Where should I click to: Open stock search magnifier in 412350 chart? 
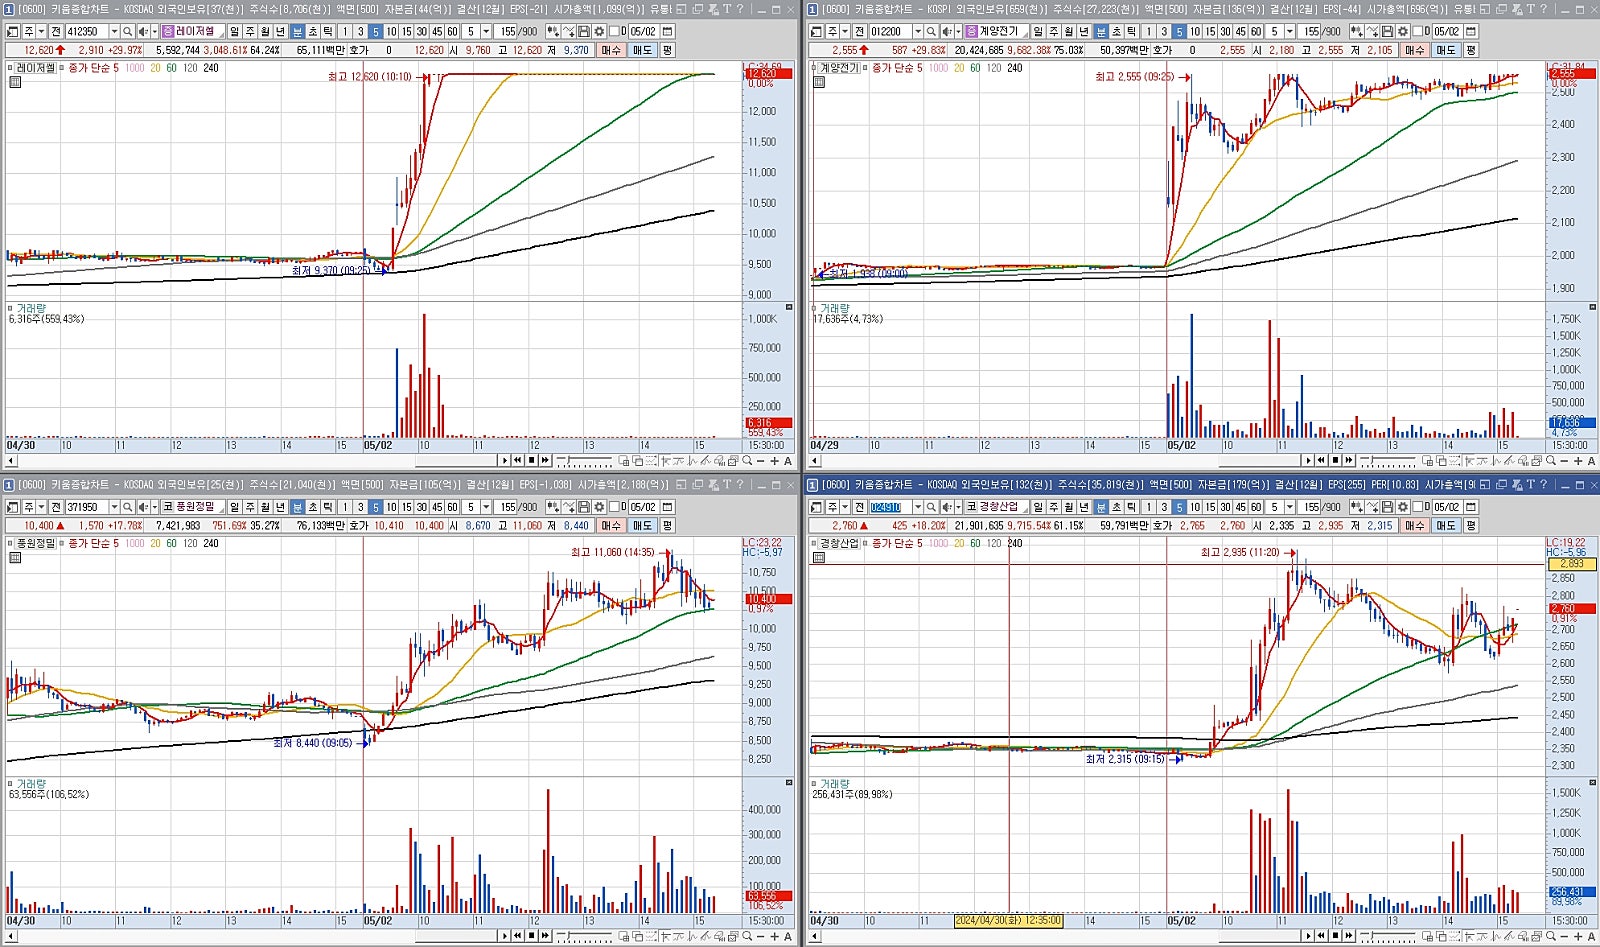coord(127,31)
